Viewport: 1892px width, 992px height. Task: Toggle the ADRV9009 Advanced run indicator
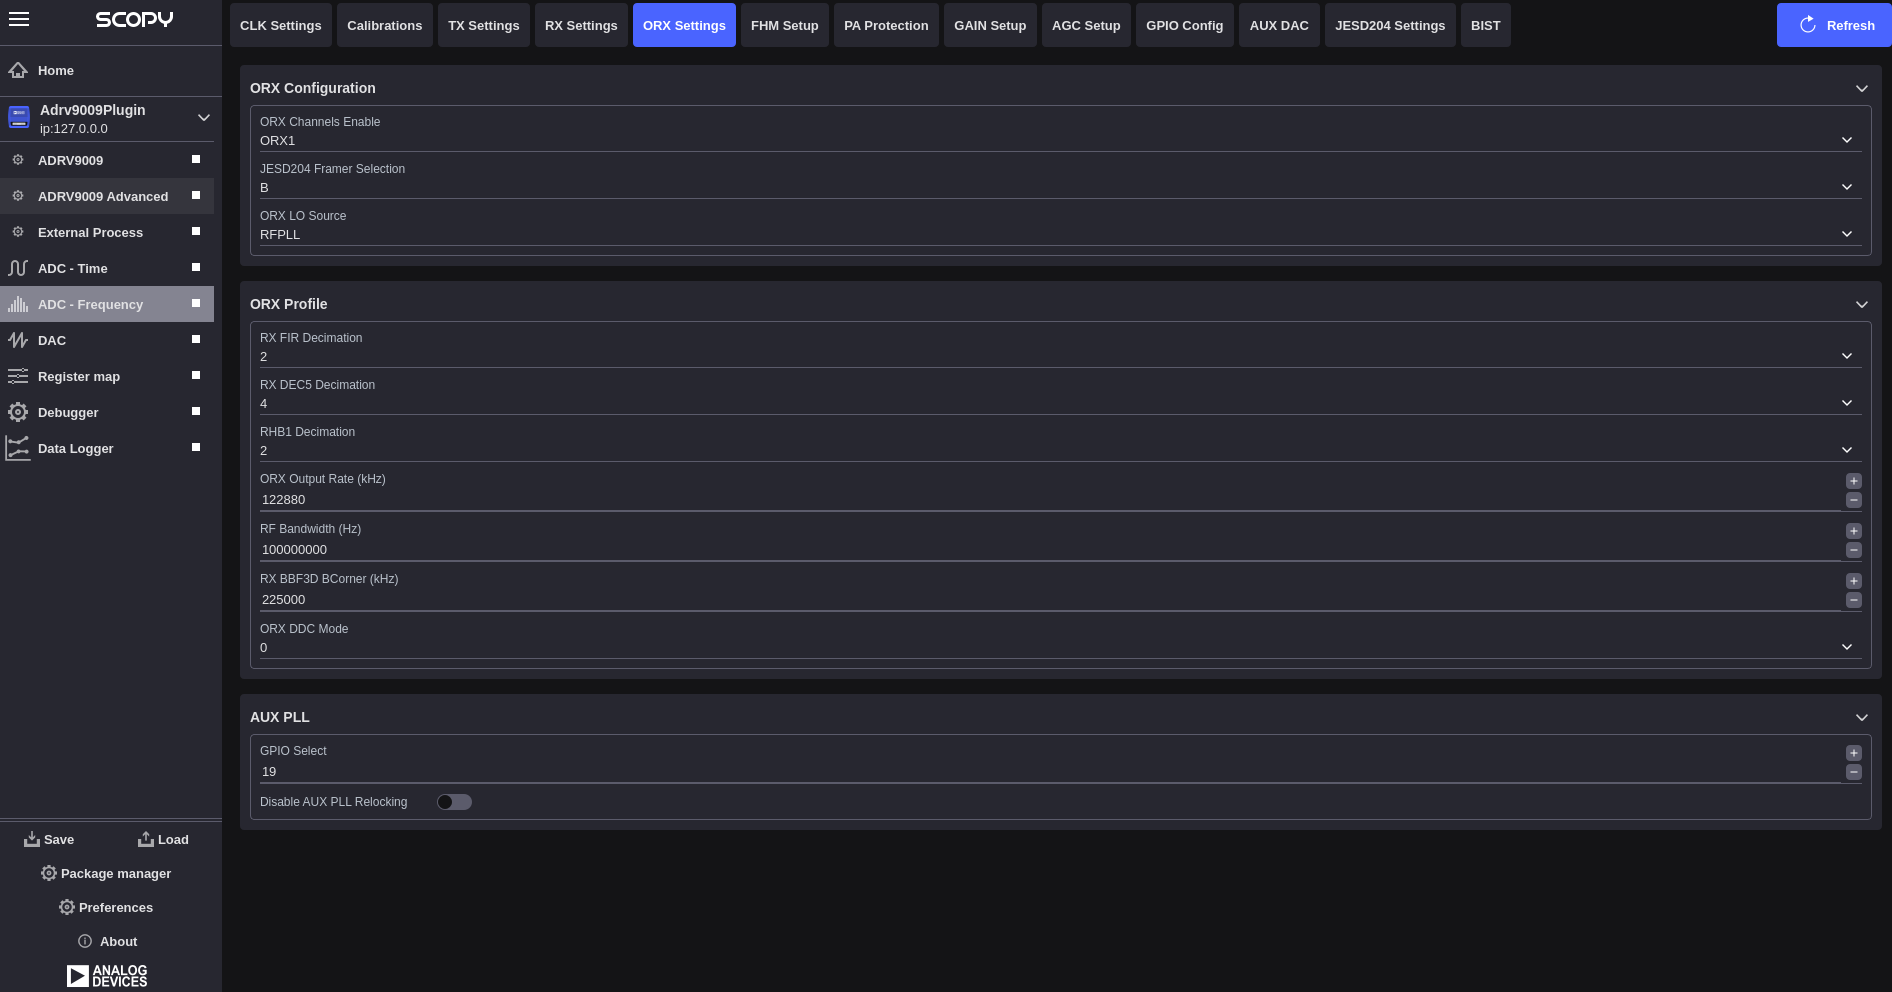195,195
